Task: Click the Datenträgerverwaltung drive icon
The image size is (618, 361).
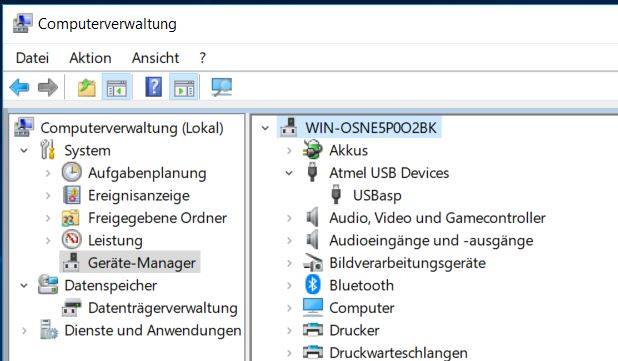Action: pos(72,307)
